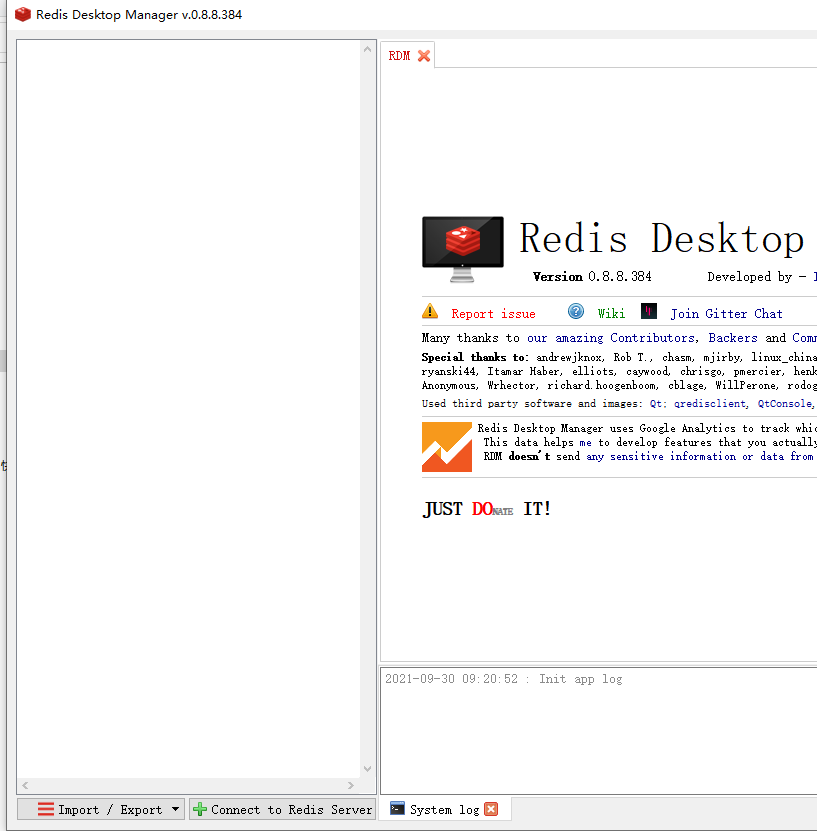This screenshot has height=831, width=817.
Task: Click the red Import / Export list icon
Action: (46, 809)
